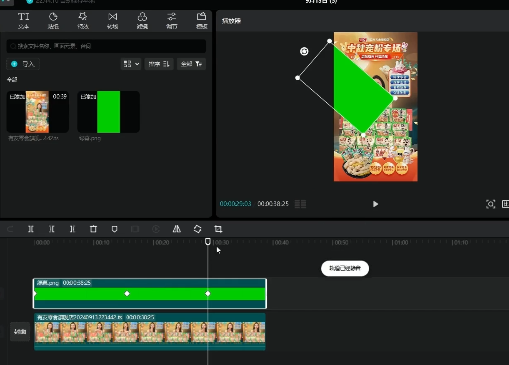509x365 pixels.
Task: Expand the grid view mode dropdown
Action: tap(131, 64)
